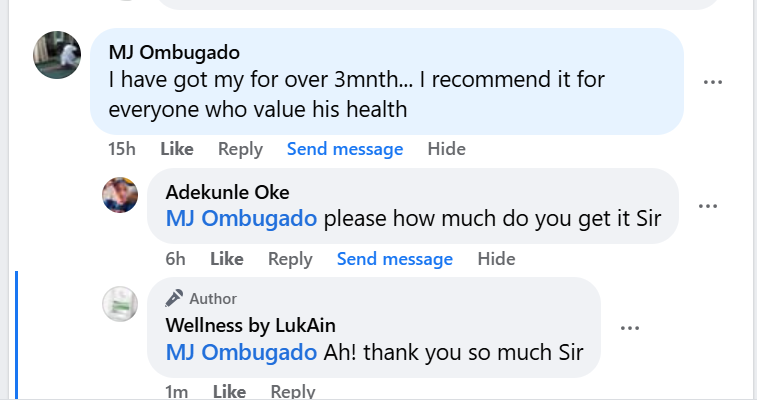Image resolution: width=757 pixels, height=408 pixels.
Task: Reply to MJ Ombugado's comment
Action: 240,149
